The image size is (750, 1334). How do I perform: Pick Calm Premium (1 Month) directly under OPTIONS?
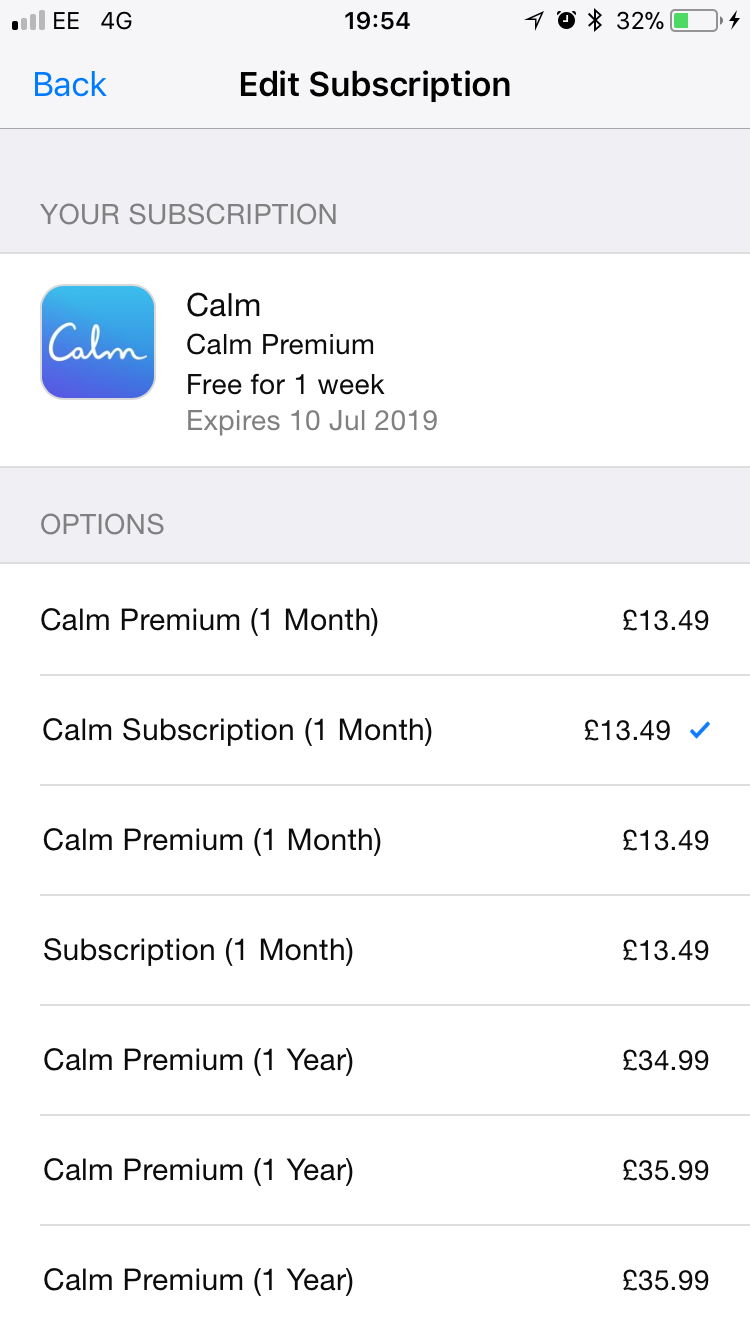click(x=375, y=620)
